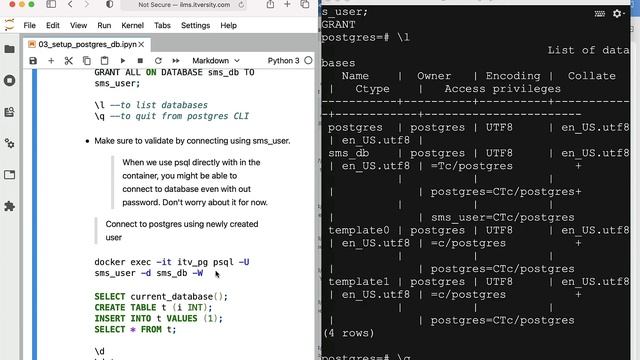
Task: Click the sms_db row name in terminal
Action: [349, 153]
